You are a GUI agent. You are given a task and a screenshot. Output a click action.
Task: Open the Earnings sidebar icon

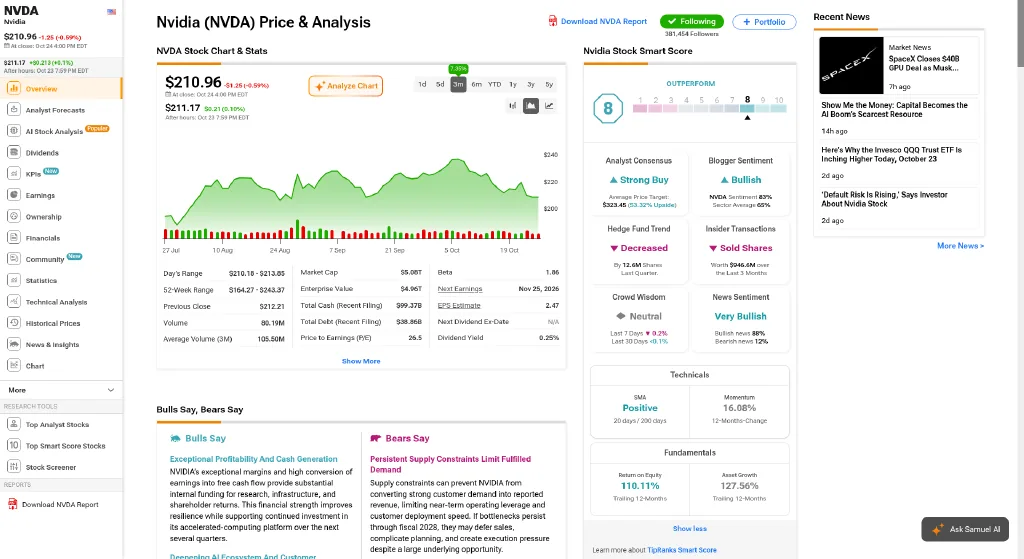[14, 195]
